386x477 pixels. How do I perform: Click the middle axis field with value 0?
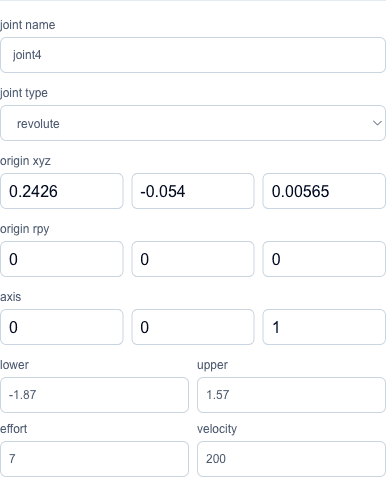[x=193, y=327]
